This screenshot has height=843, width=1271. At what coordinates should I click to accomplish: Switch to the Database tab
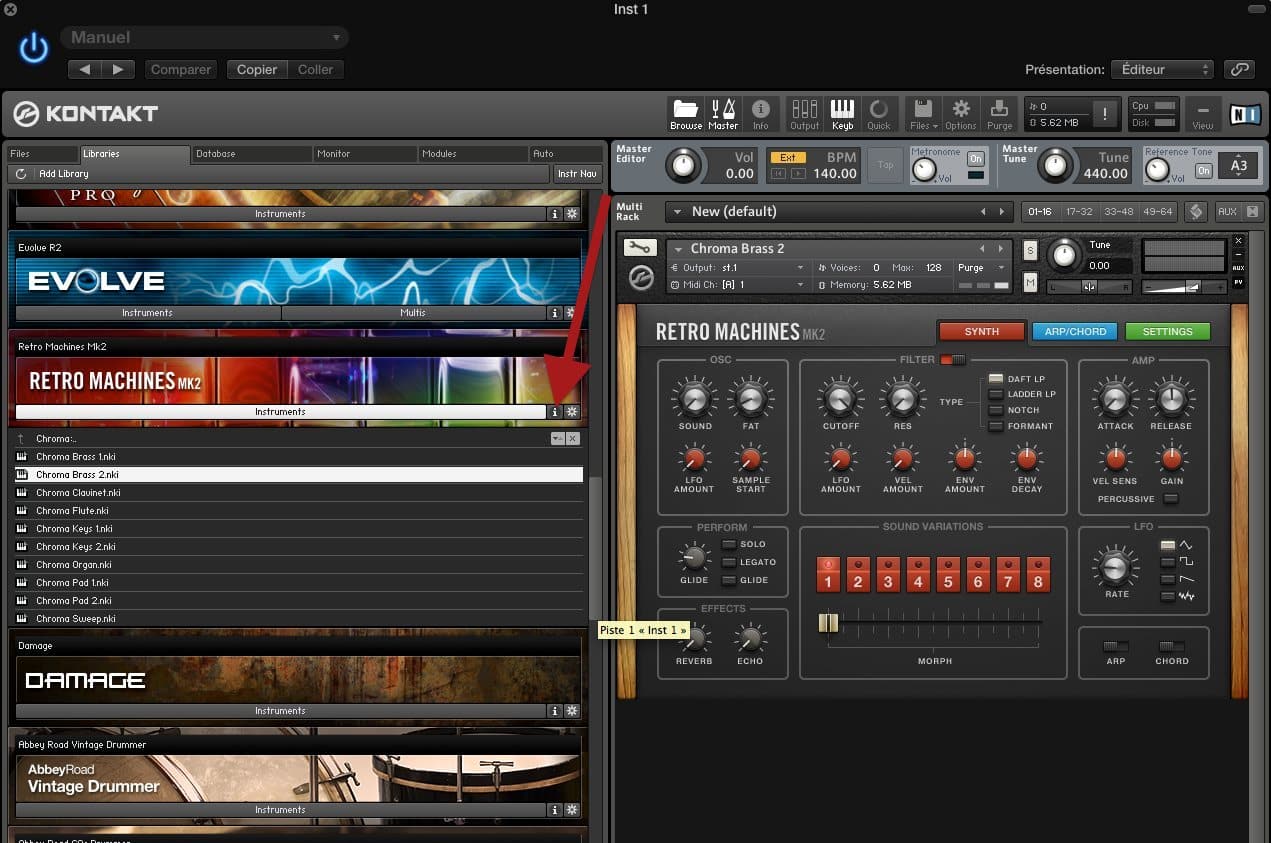[x=251, y=154]
